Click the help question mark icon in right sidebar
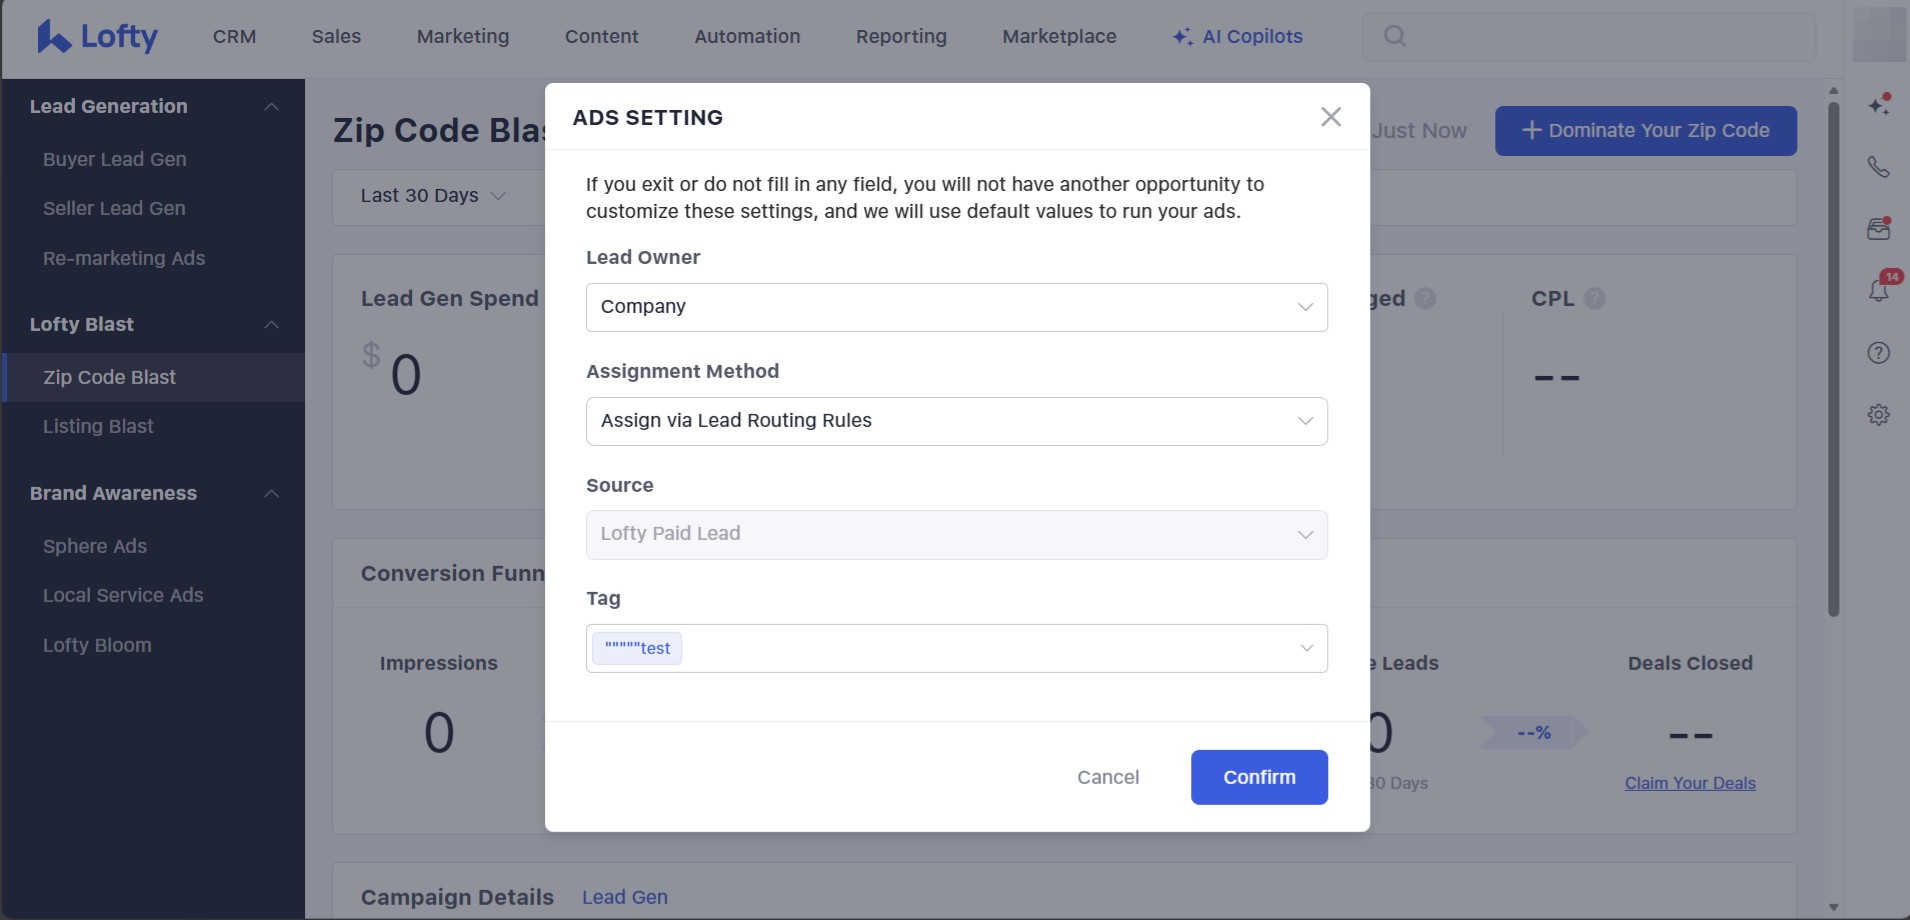1910x920 pixels. point(1879,353)
